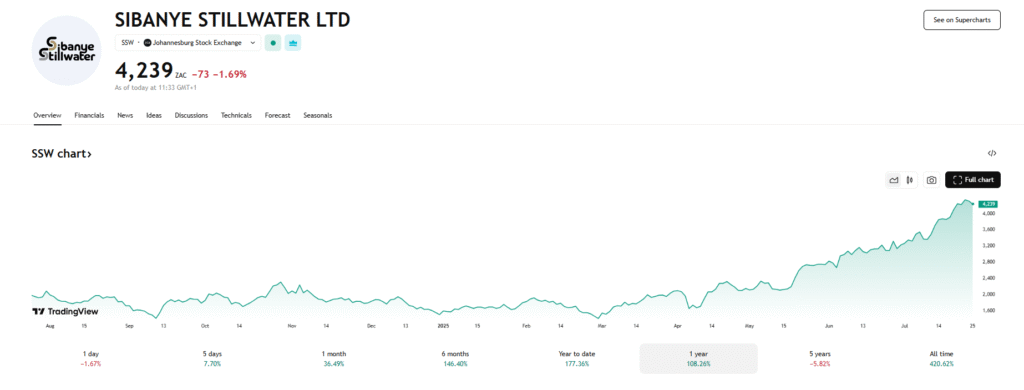Image resolution: width=1024 pixels, height=390 pixels.
Task: Go to the Discussions tab
Action: tap(191, 115)
